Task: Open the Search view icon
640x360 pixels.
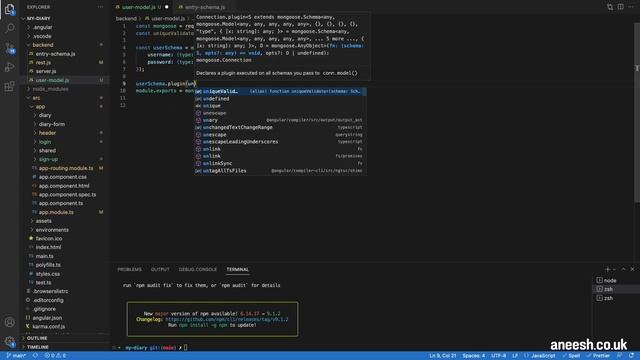Action: tap(9, 28)
